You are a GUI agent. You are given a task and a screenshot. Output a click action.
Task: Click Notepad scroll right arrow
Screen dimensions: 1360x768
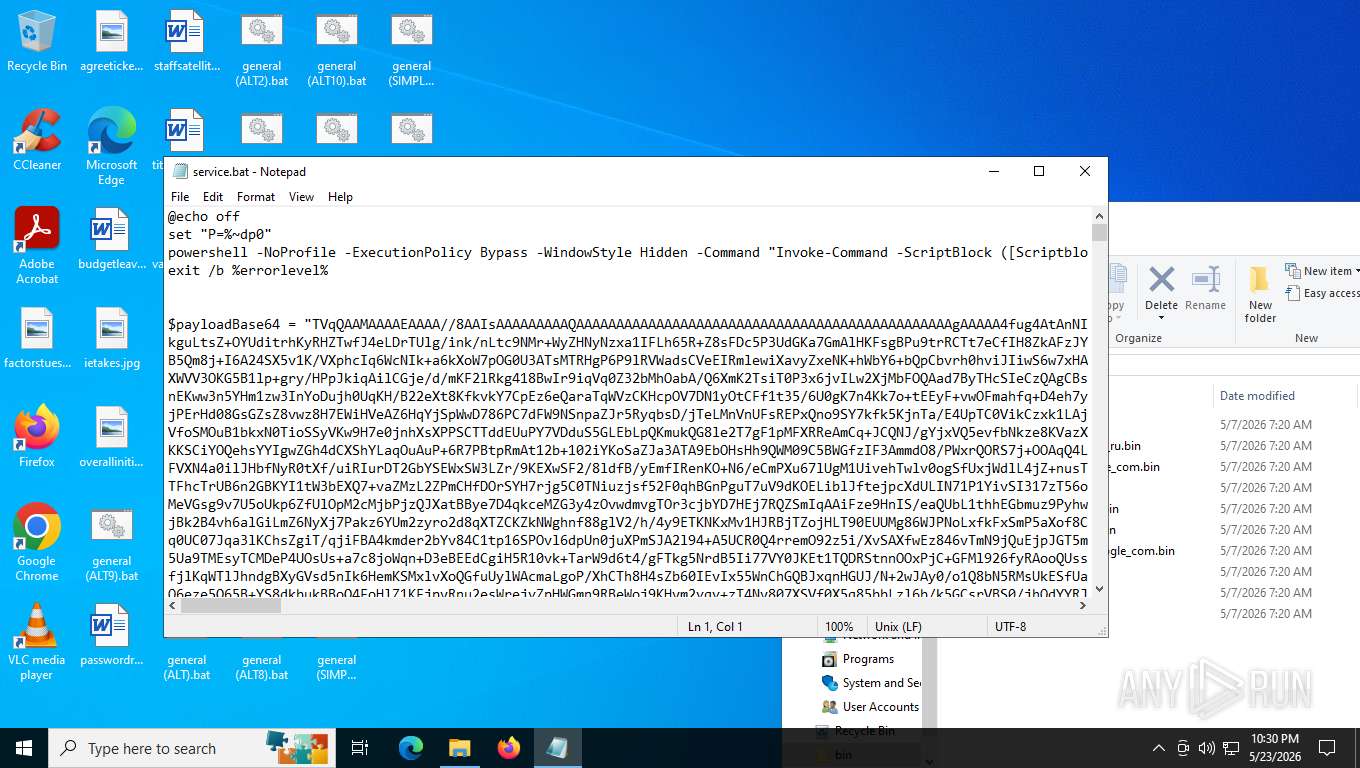[1082, 605]
